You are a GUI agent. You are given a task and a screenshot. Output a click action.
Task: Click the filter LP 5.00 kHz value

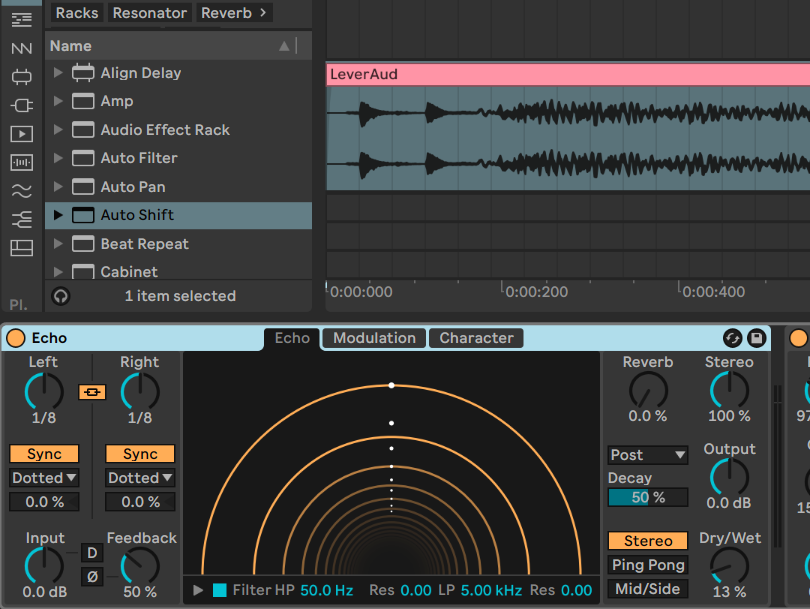491,590
